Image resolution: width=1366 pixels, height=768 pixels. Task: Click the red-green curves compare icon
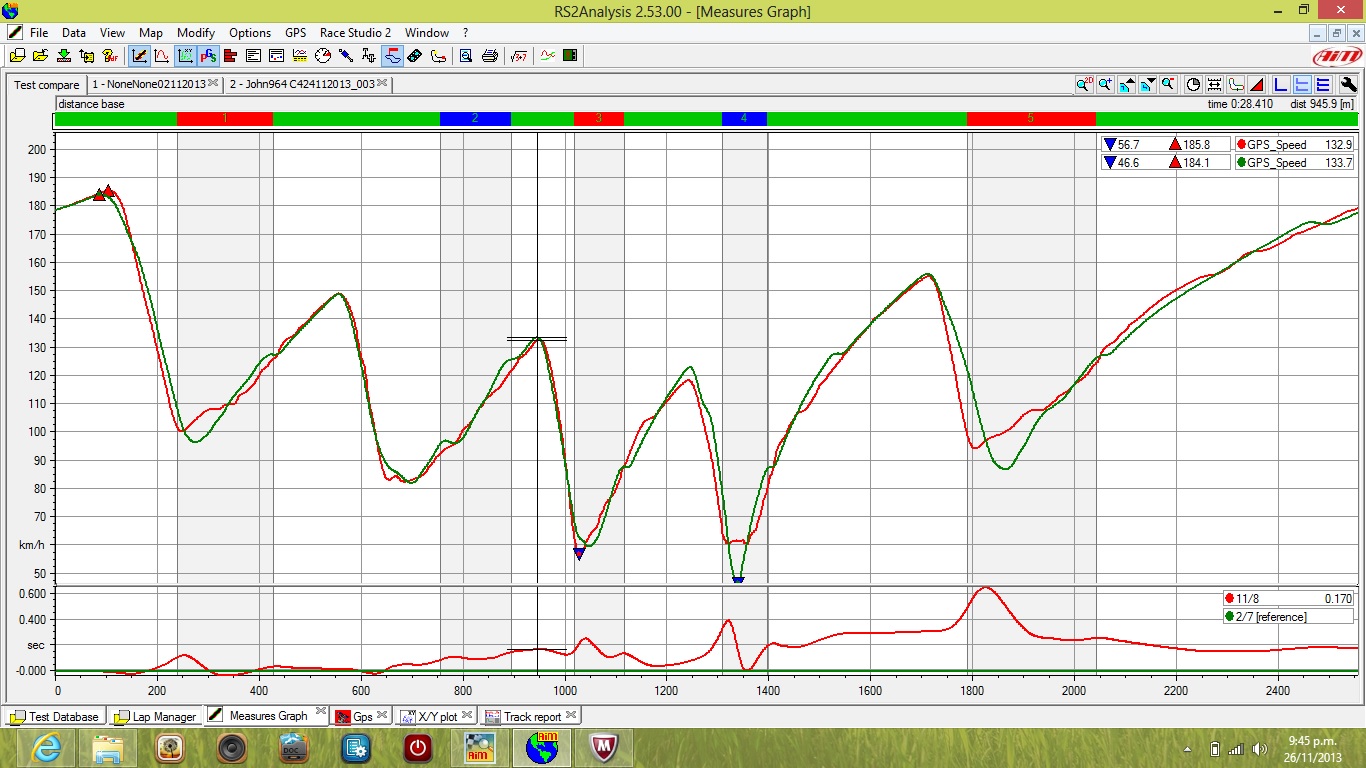(547, 55)
